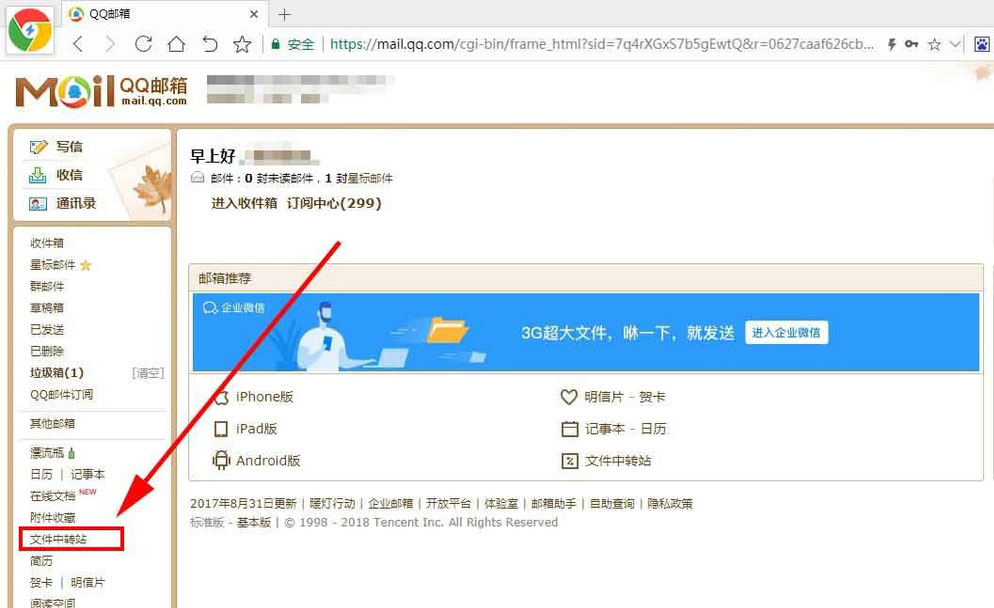Viewport: 994px width, 608px height.
Task: Click the browser refresh icon
Action: [143, 44]
